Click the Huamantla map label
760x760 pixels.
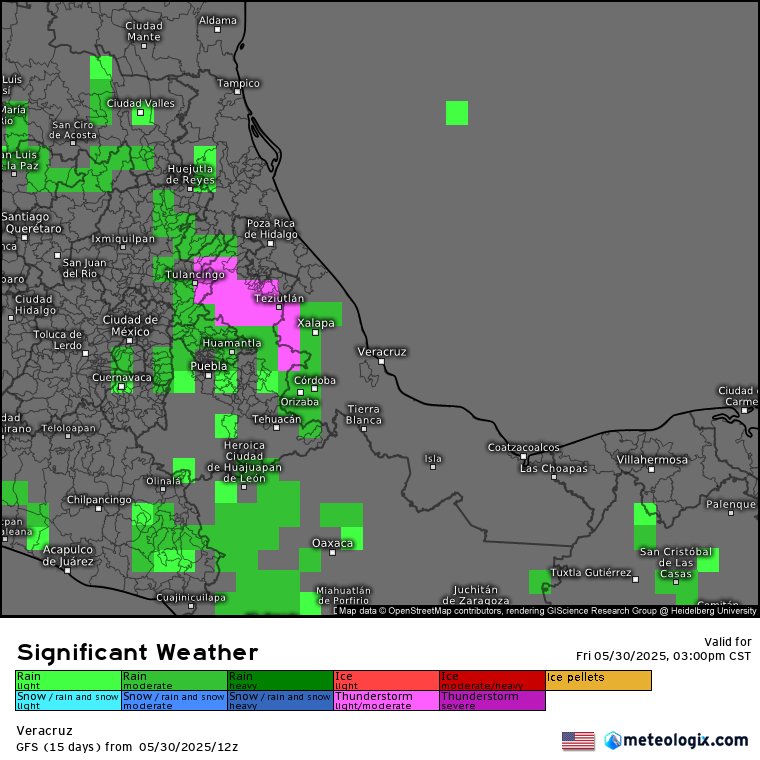click(232, 343)
